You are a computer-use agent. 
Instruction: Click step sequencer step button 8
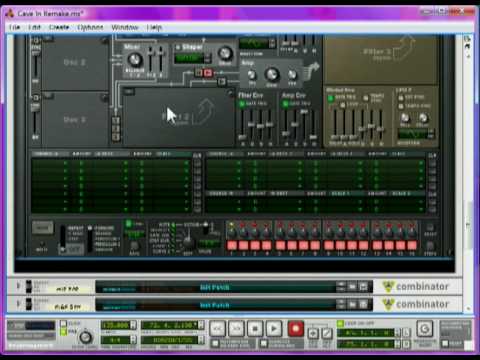[x=315, y=246]
